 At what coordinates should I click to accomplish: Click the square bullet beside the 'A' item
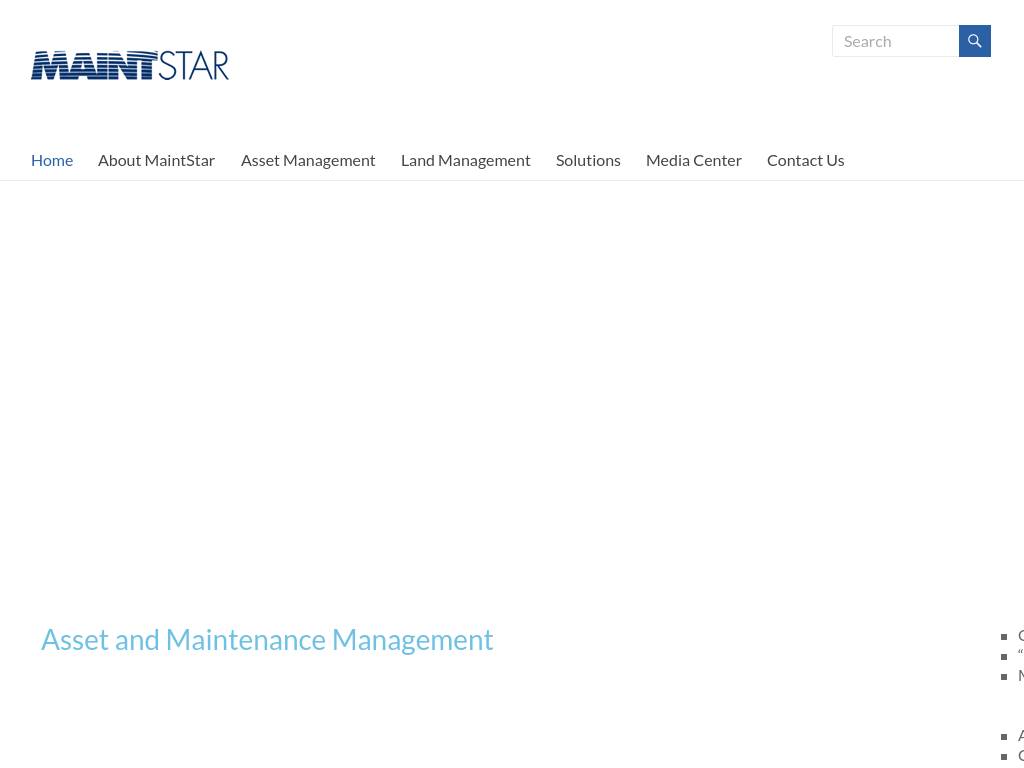click(x=1005, y=737)
